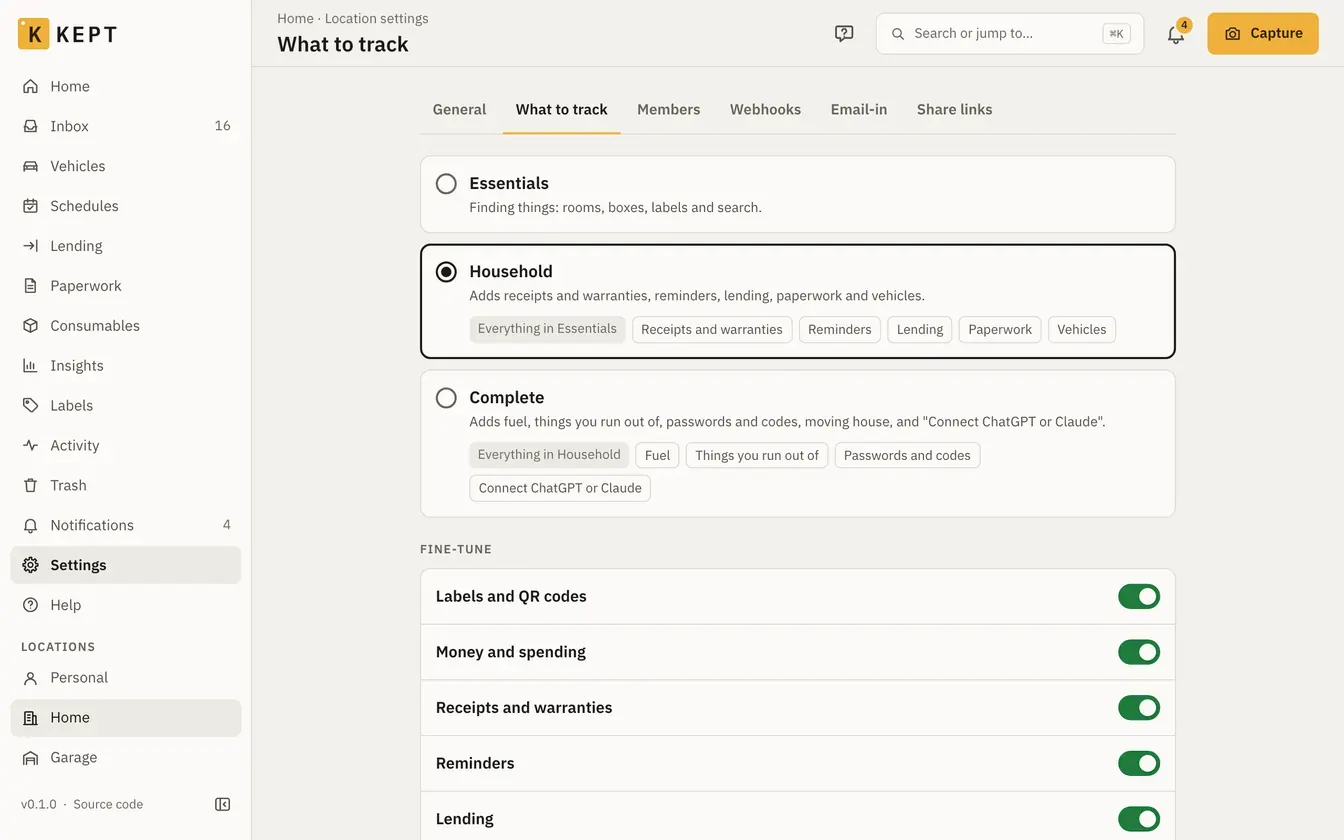
Task: Select the What to track tab
Action: point(562,110)
